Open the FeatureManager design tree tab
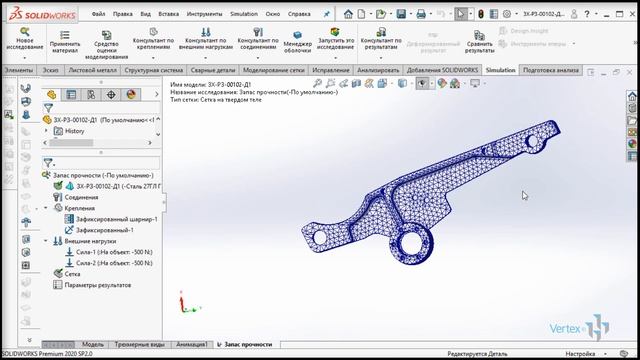The height and width of the screenshot is (360, 640). pyautogui.click(x=51, y=95)
